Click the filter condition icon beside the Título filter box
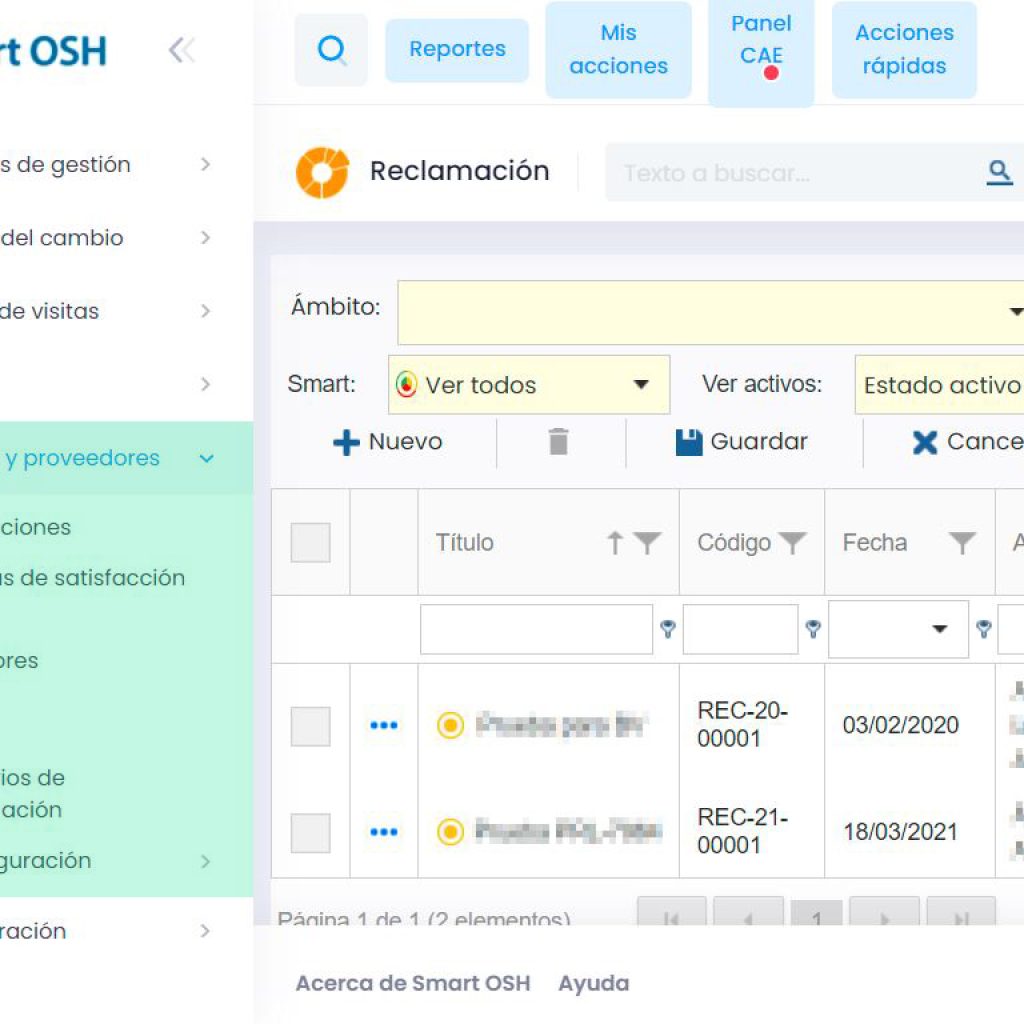The height and width of the screenshot is (1024, 1024). pyautogui.click(x=667, y=629)
